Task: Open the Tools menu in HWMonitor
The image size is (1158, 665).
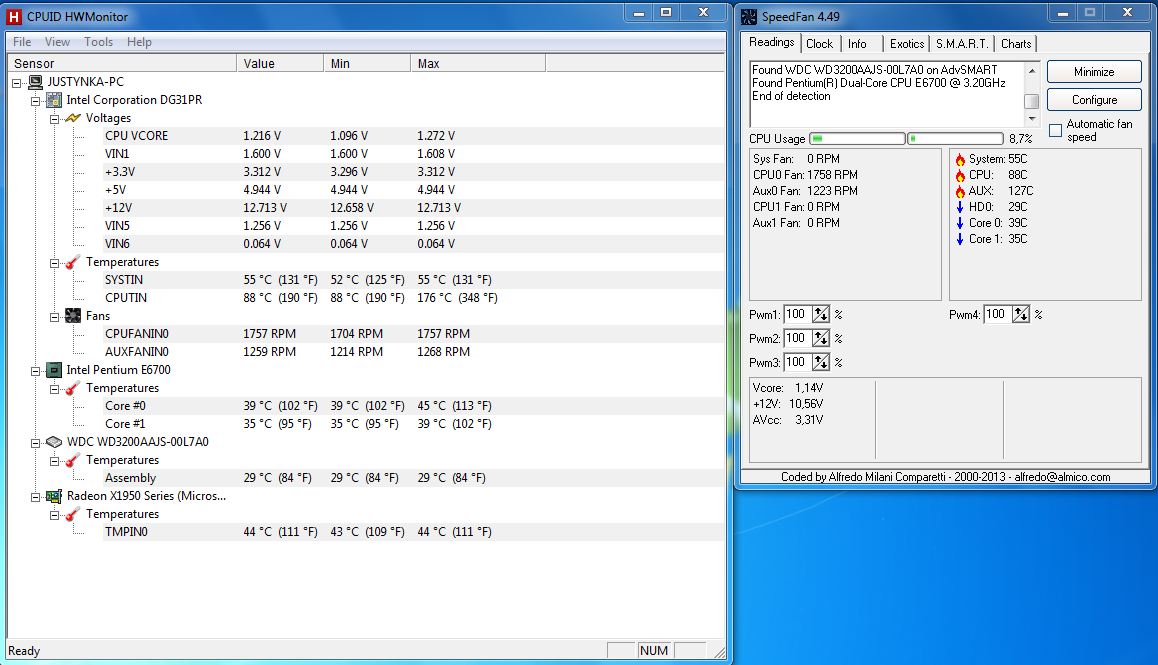Action: 98,42
